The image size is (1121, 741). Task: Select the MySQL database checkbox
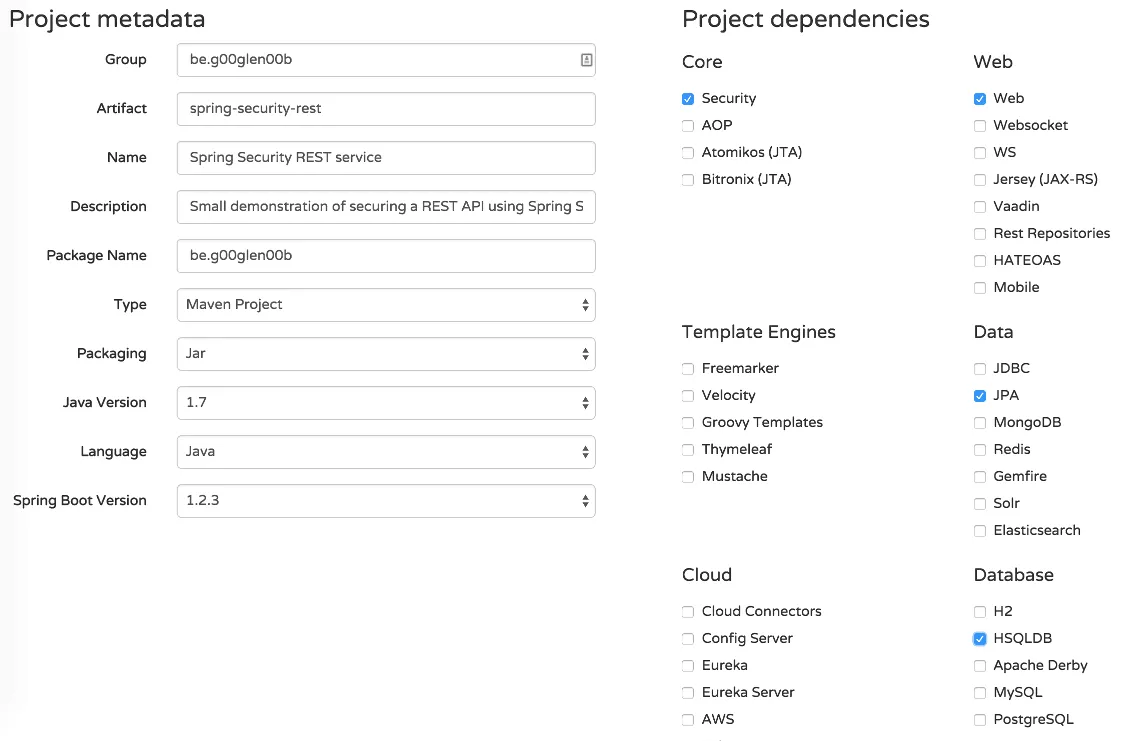coord(980,693)
